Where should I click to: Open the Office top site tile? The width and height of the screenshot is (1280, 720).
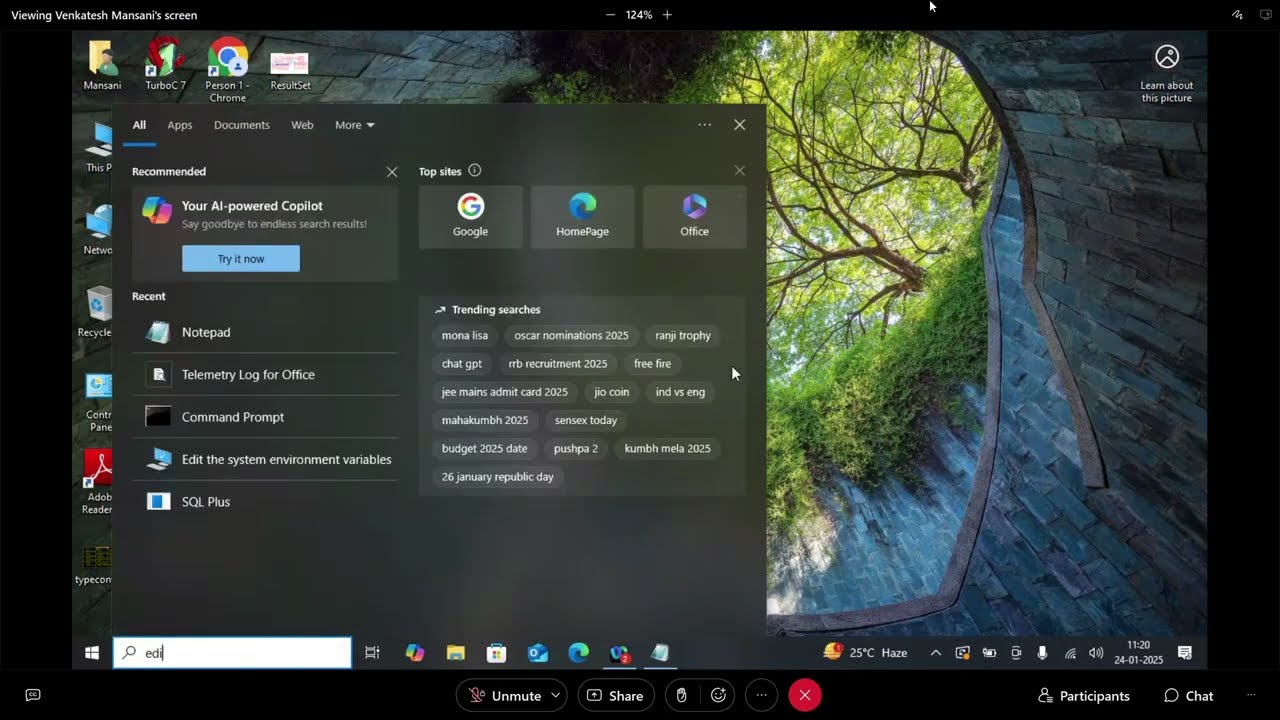click(694, 217)
